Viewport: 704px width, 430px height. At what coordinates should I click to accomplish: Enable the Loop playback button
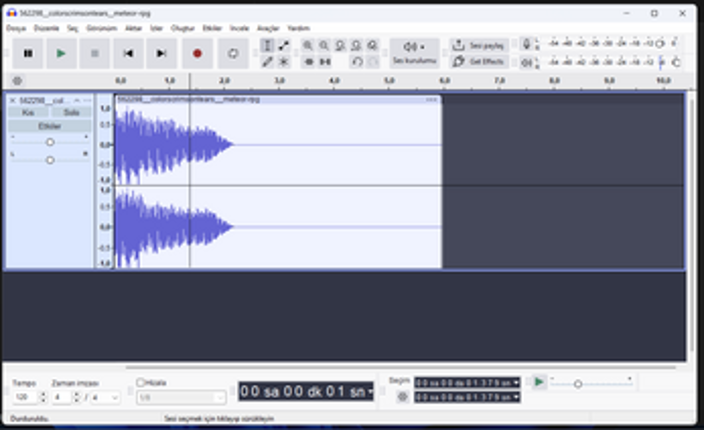[233, 53]
